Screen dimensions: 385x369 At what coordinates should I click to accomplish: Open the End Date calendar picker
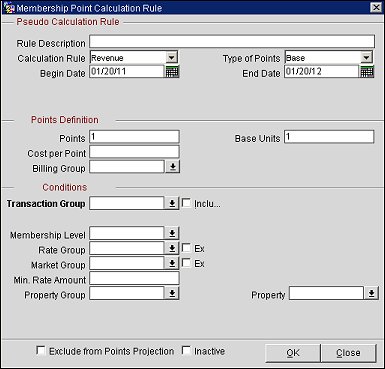[x=367, y=72]
